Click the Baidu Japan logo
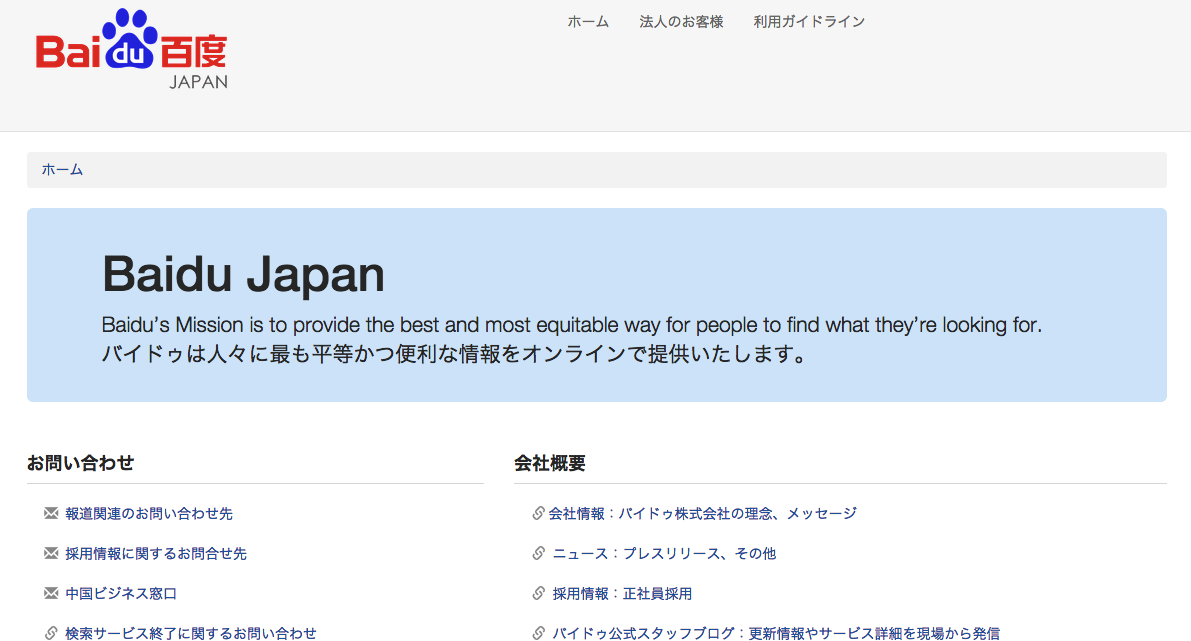 tap(132, 50)
